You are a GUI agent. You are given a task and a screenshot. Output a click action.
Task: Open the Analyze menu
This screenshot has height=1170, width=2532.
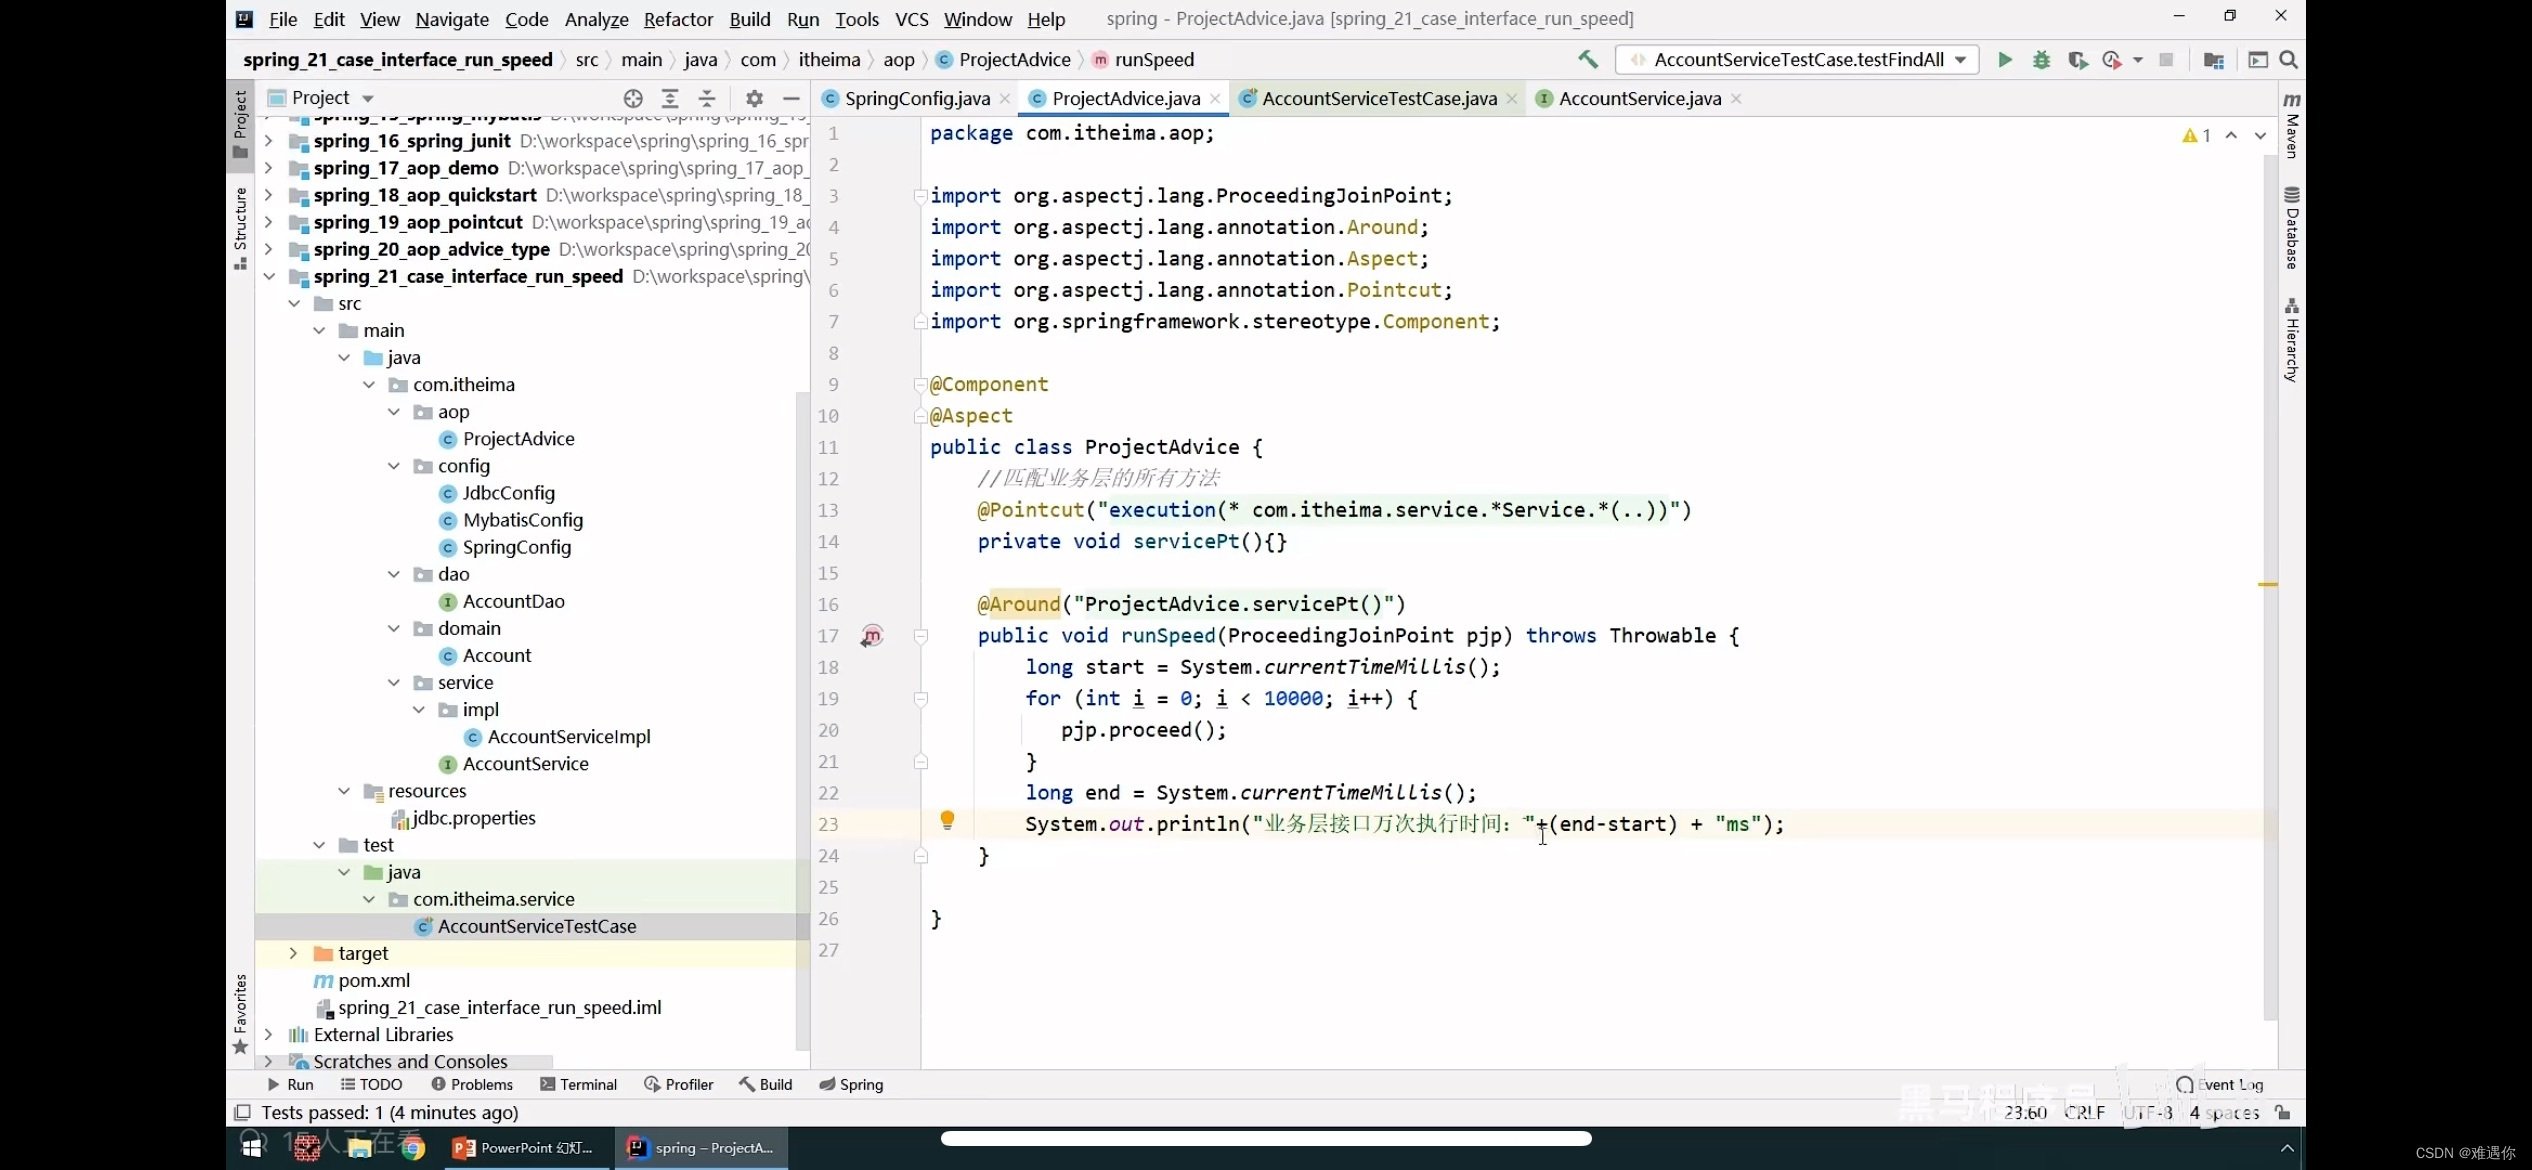[x=596, y=19]
